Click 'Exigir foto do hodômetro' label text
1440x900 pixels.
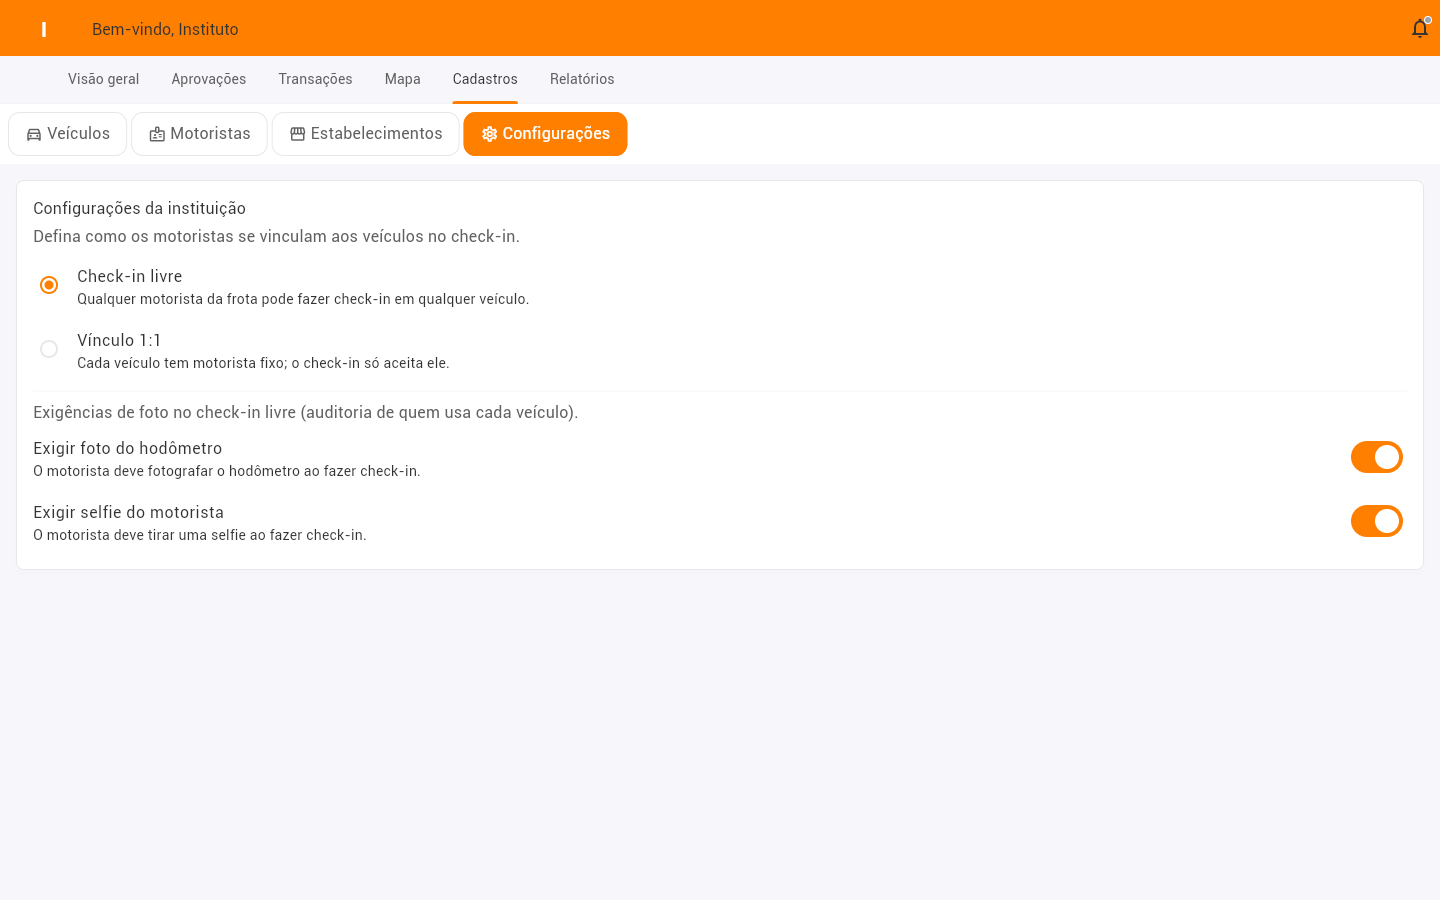coord(128,448)
